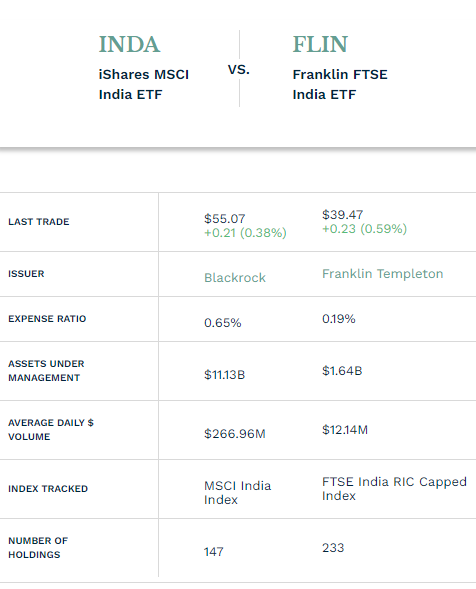This screenshot has width=476, height=589.
Task: Click the Franklin Templeton issuer link
Action: (382, 274)
